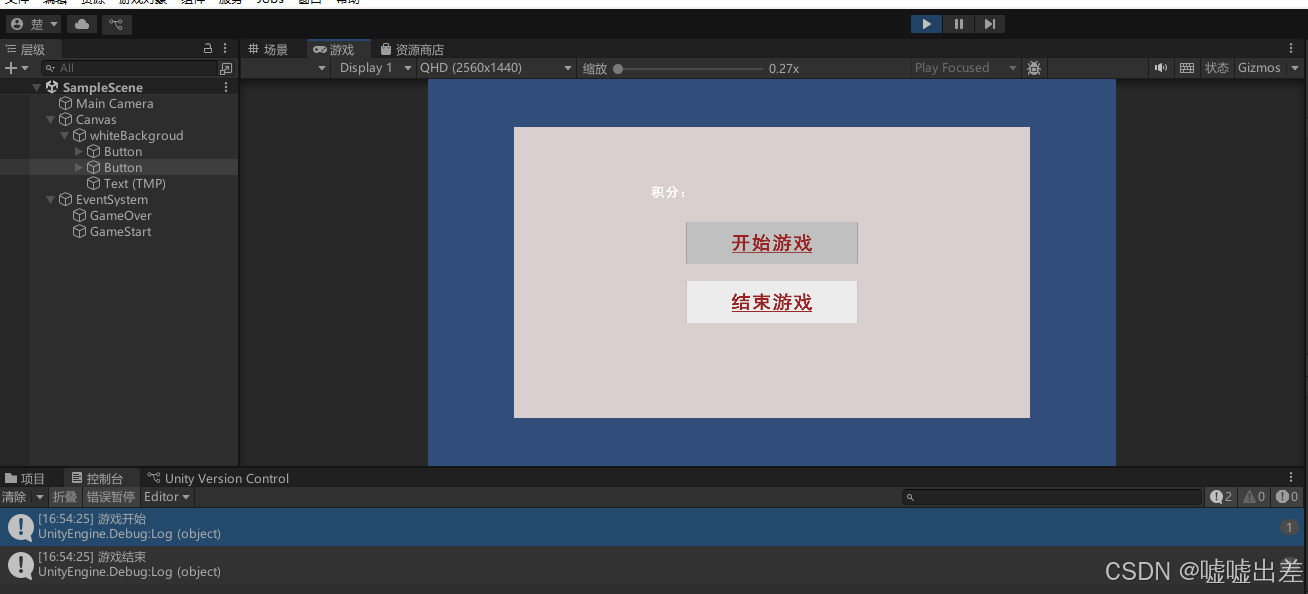Click the 结束游戏 button in game view

tap(772, 302)
